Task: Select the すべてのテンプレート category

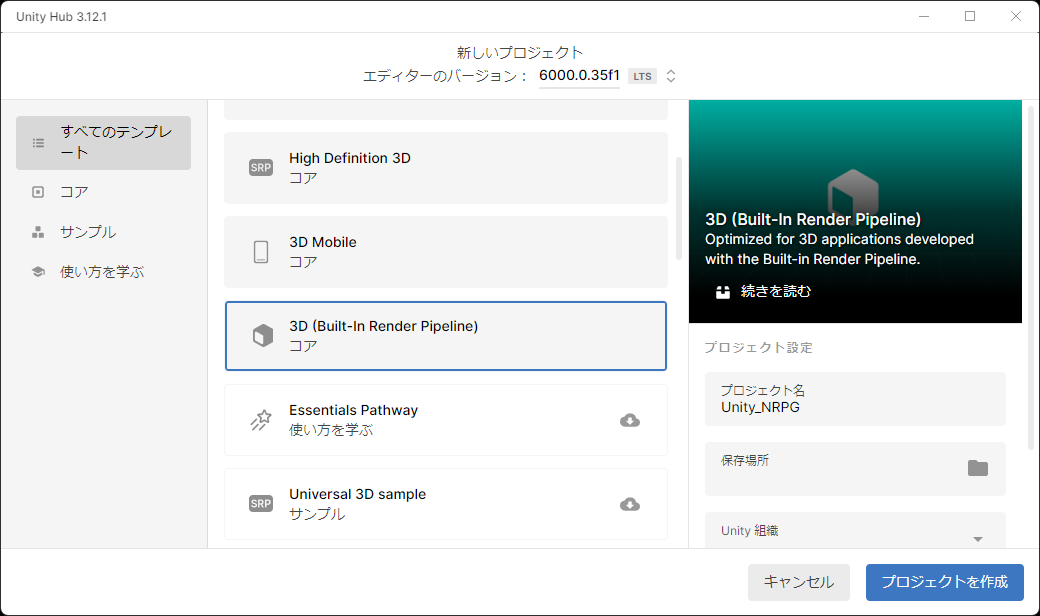Action: coord(103,142)
